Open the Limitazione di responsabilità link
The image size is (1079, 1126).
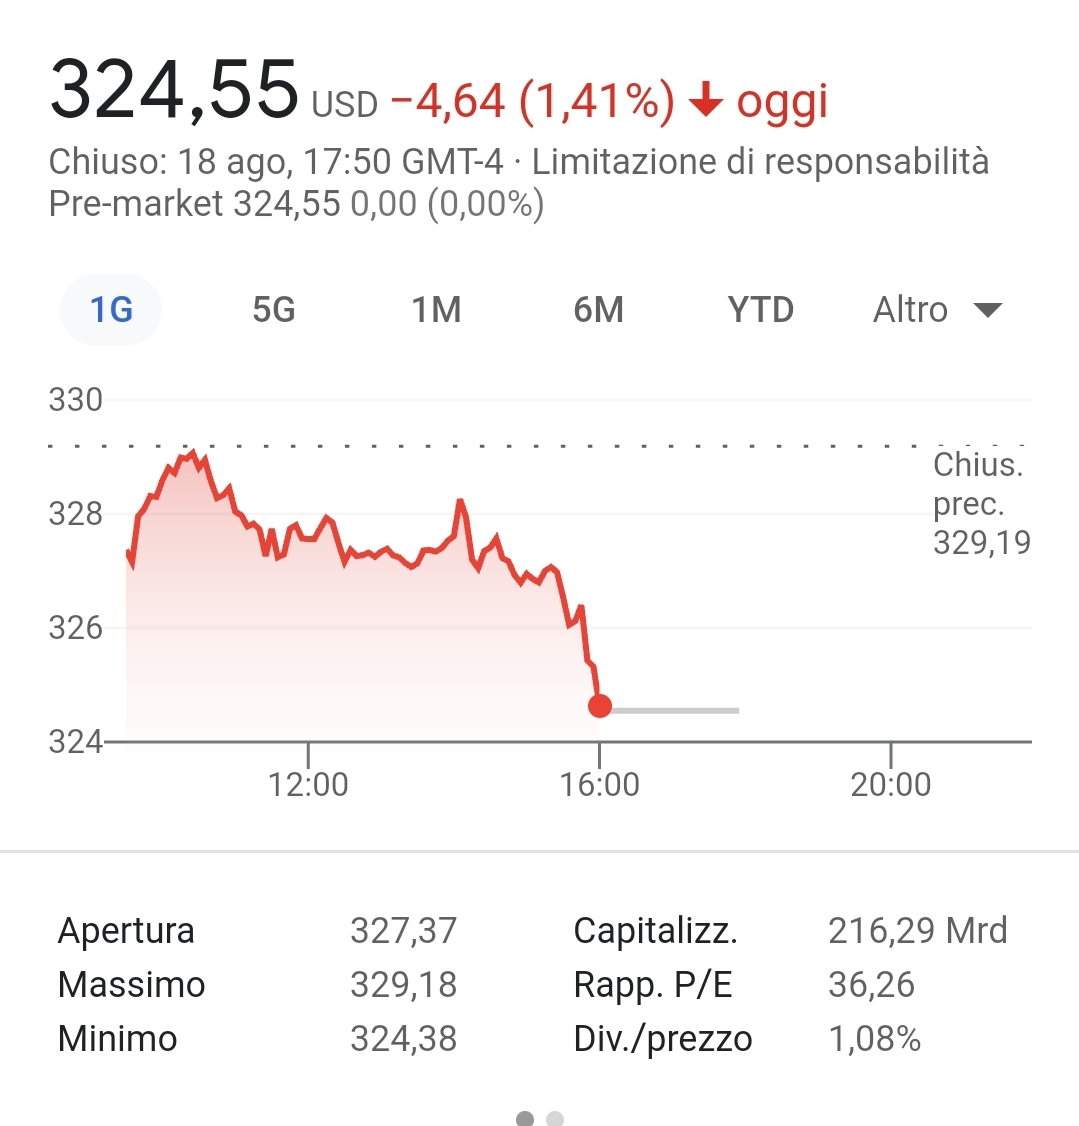760,162
